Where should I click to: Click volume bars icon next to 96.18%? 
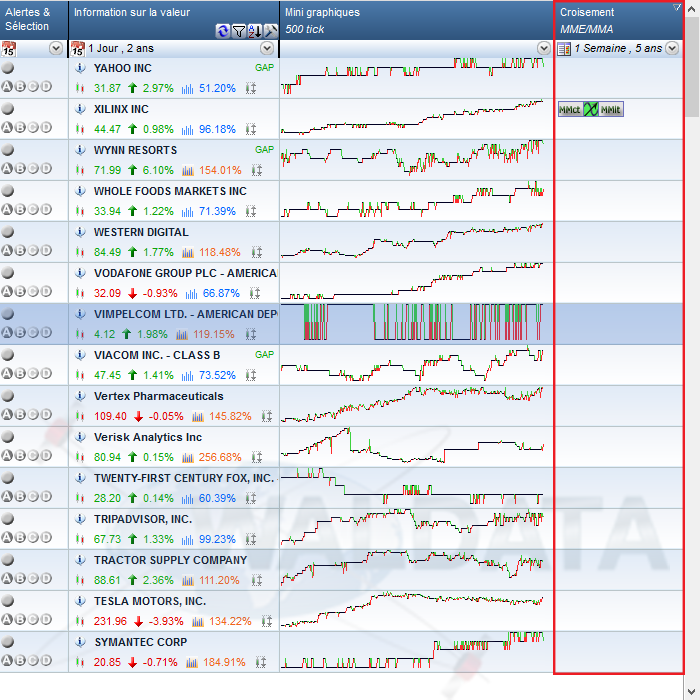(188, 129)
